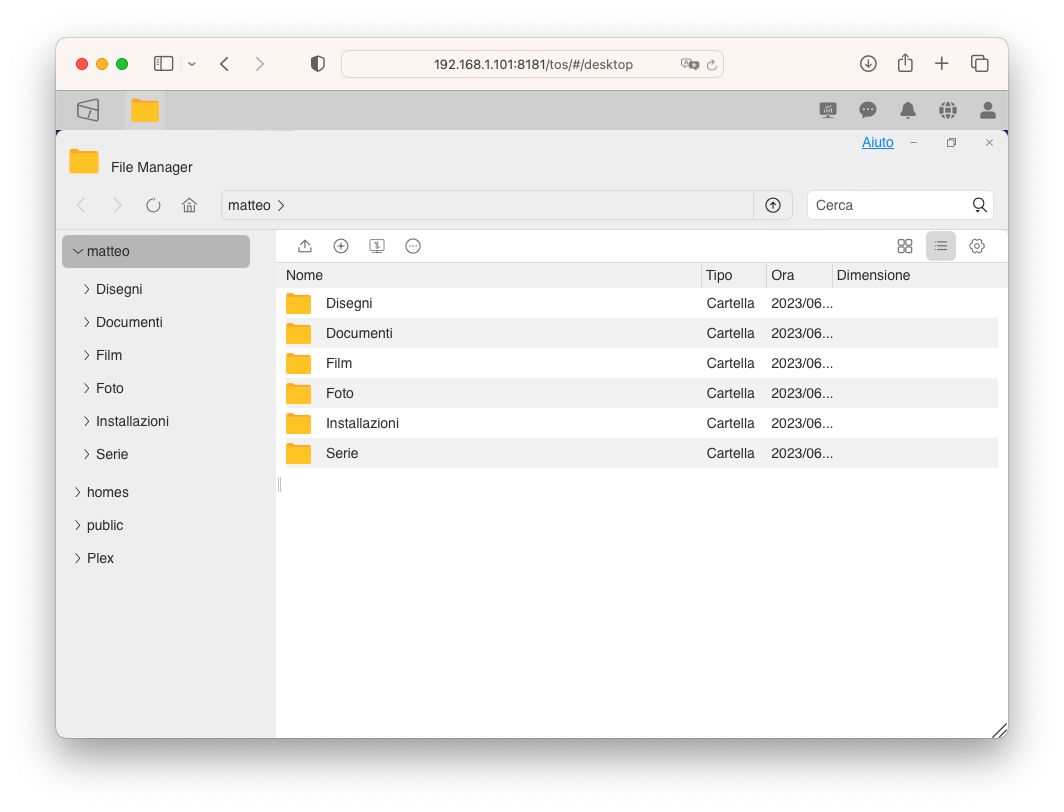Switch to grid thumbnail view
This screenshot has height=812, width=1064.
905,246
